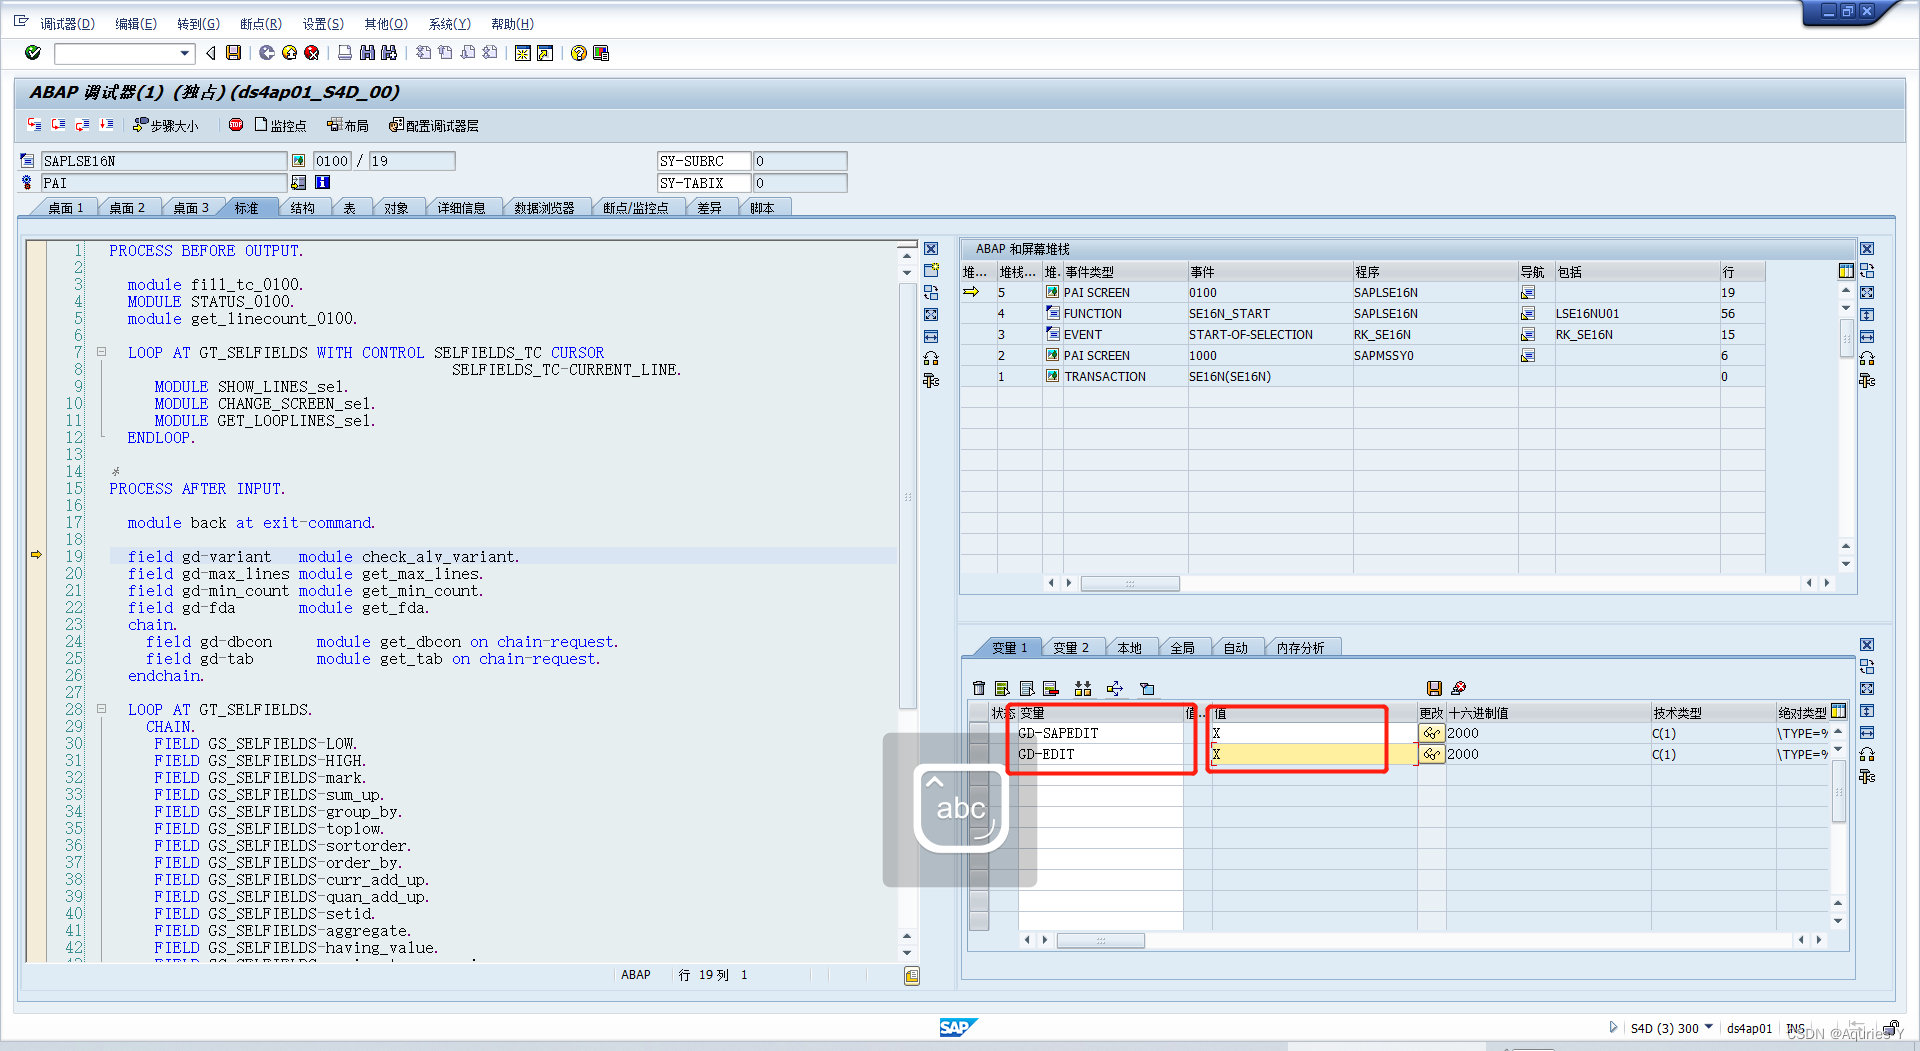Switch to the 结构 tab
The image size is (1920, 1051).
(303, 208)
